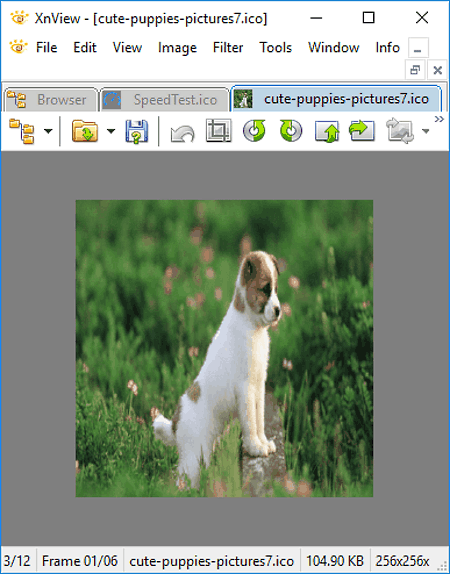Flip image horizontally using toolbar icon
Viewport: 450px width, 574px height.
(x=361, y=131)
